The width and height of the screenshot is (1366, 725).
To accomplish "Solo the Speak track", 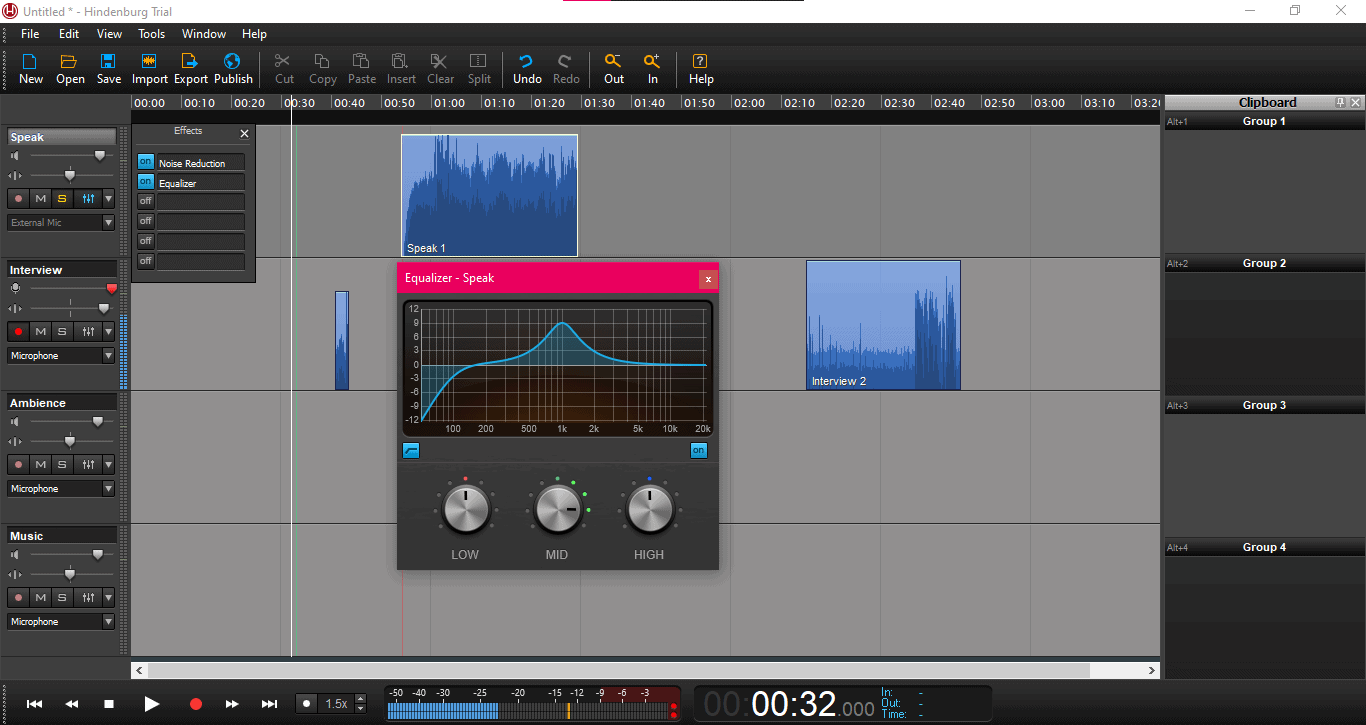I will [x=61, y=198].
